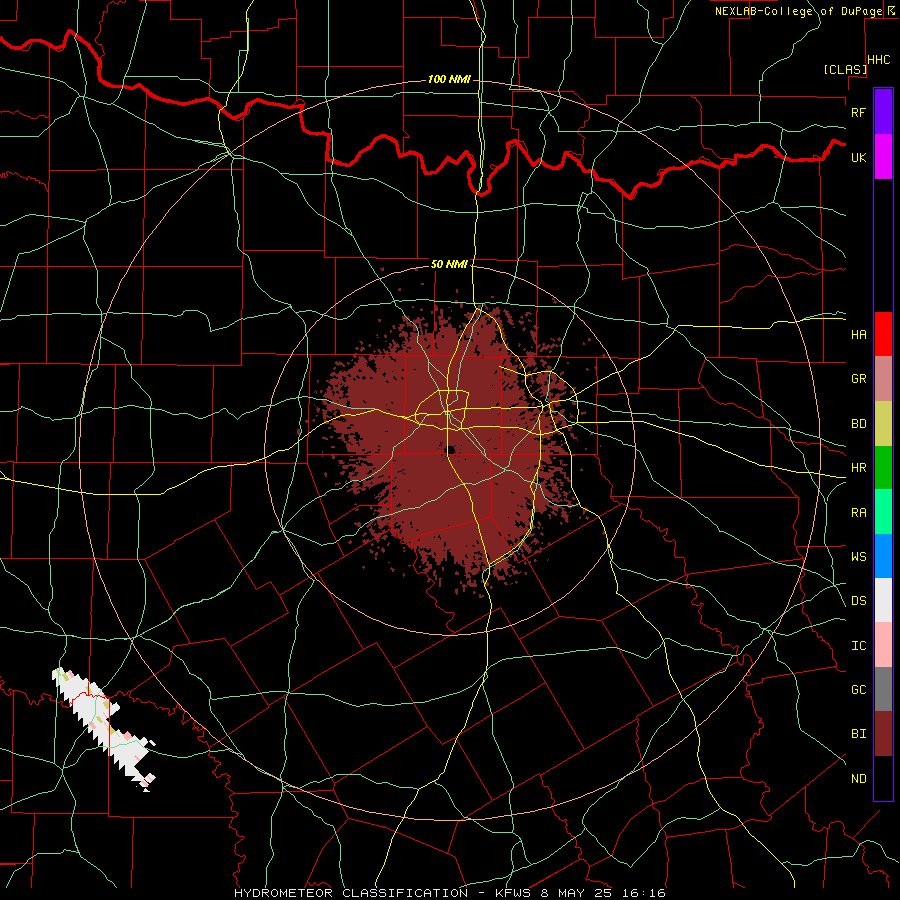Click the GC legend label

pos(858,690)
